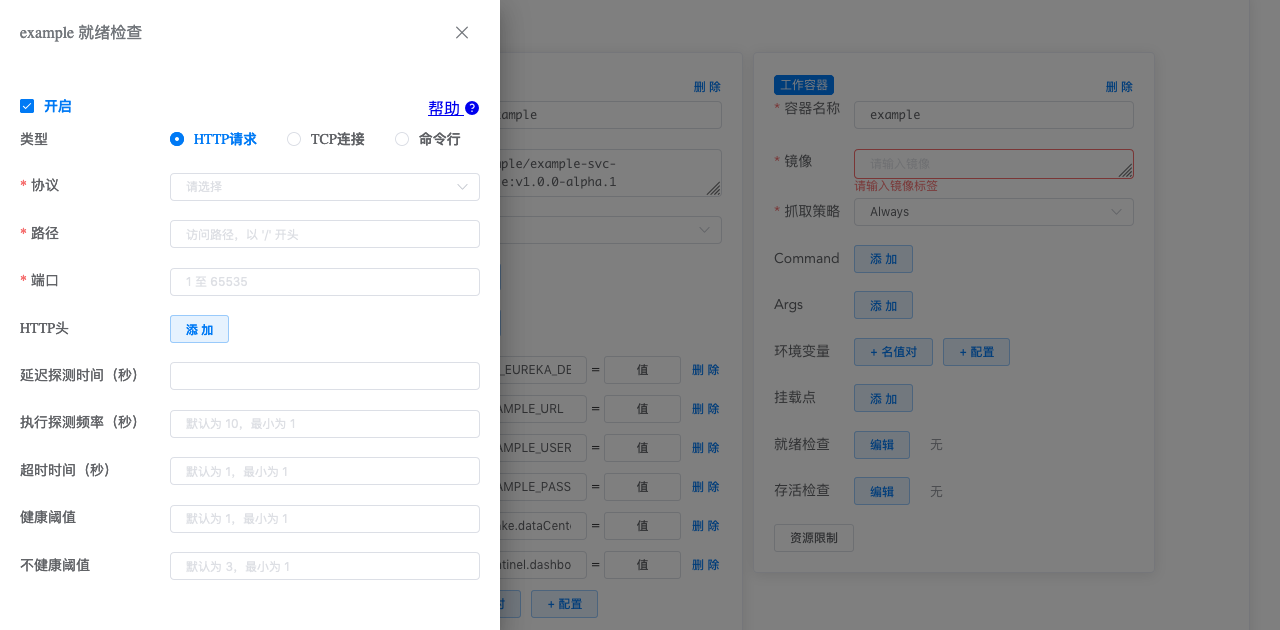Click the 超时时间 input field
Image resolution: width=1280 pixels, height=630 pixels.
tap(325, 471)
